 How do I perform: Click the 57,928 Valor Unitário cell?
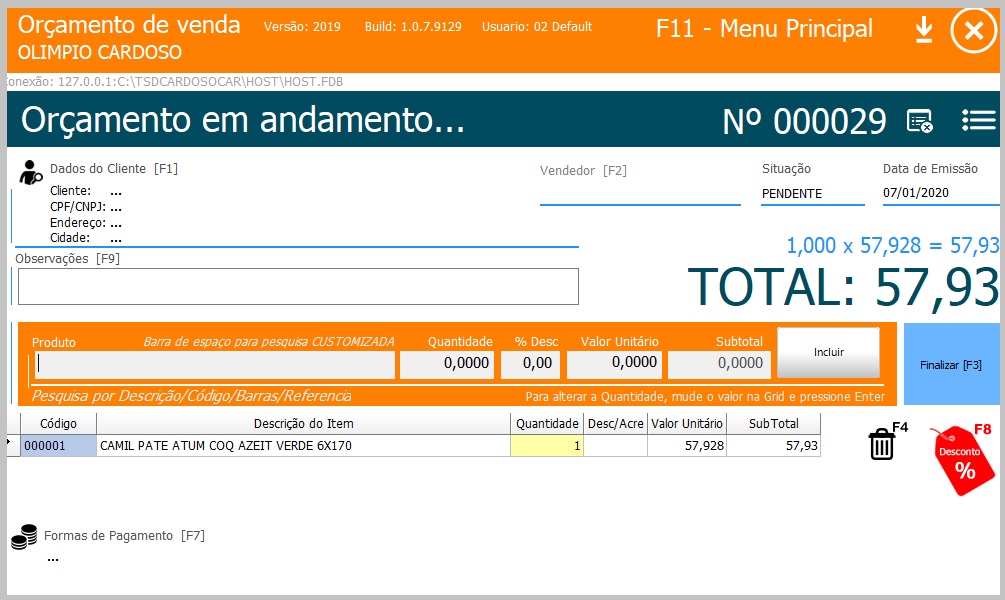click(x=686, y=446)
